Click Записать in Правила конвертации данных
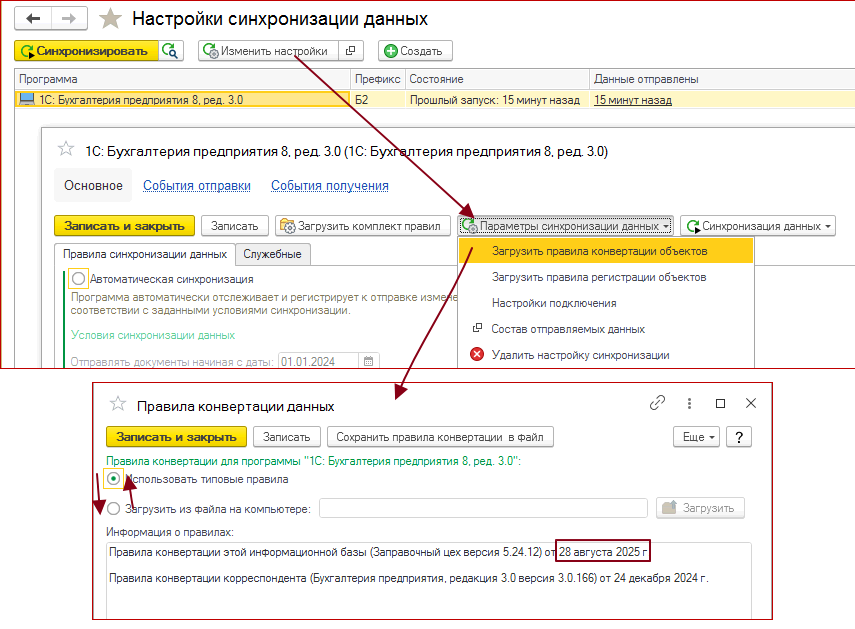The width and height of the screenshot is (855, 629). [x=286, y=437]
